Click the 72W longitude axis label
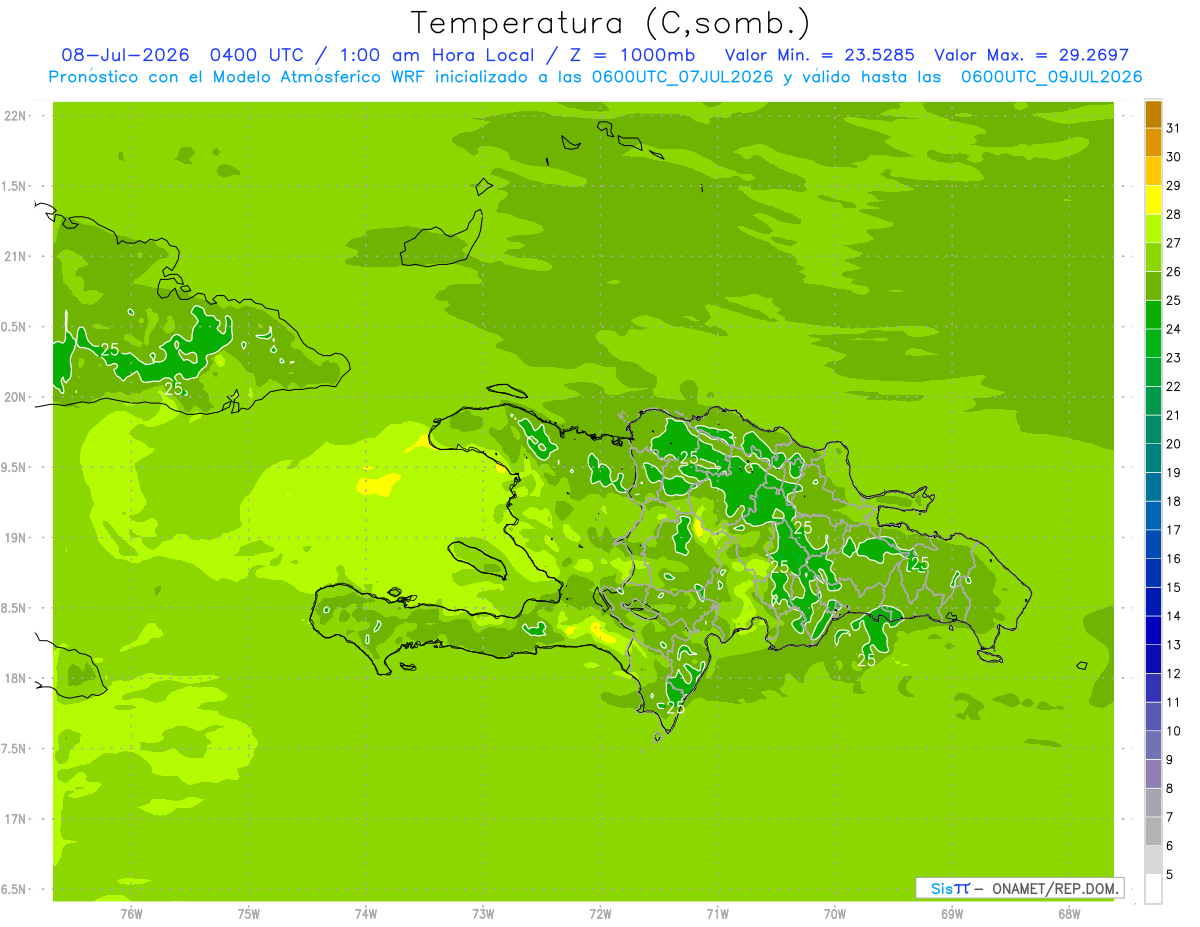 (600, 913)
